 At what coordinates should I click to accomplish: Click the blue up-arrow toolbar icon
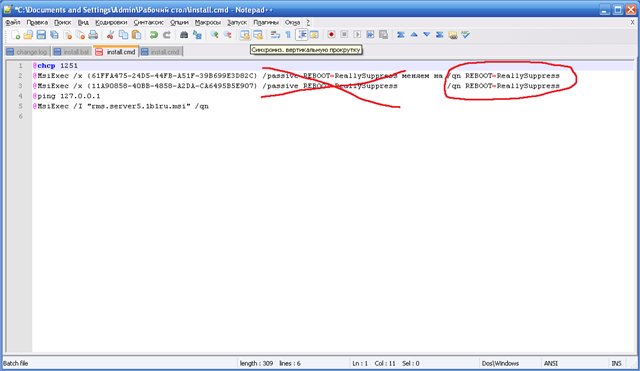pos(413,35)
